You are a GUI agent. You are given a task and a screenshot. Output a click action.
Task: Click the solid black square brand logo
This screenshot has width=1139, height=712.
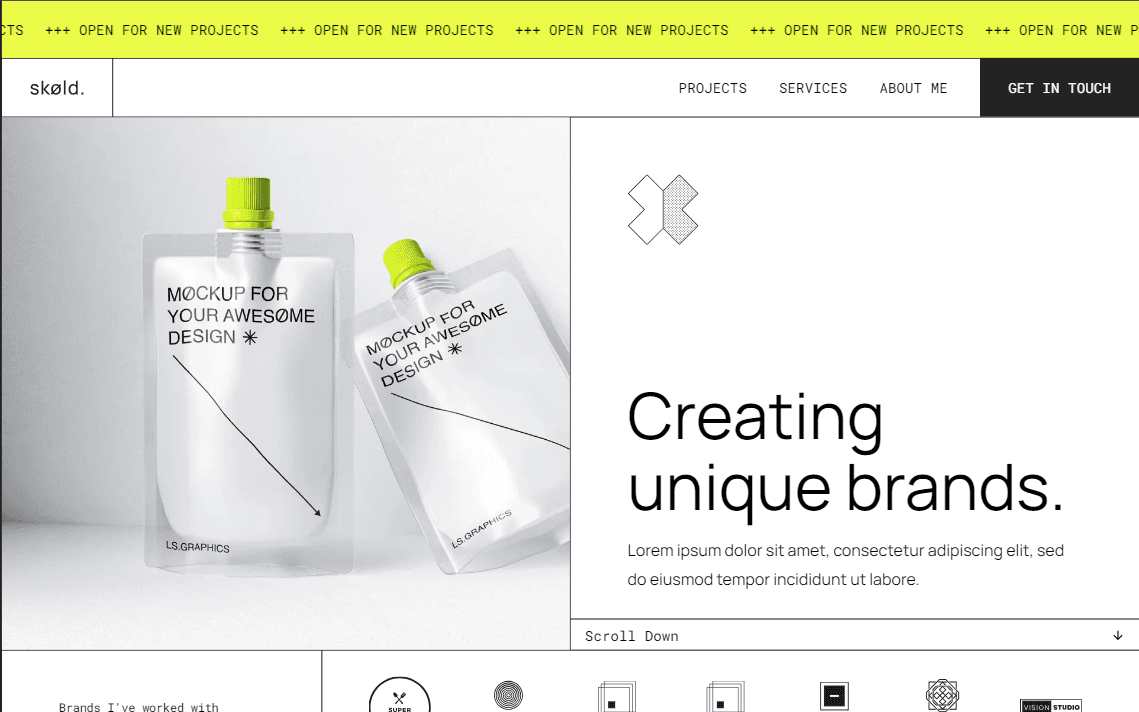click(x=834, y=696)
